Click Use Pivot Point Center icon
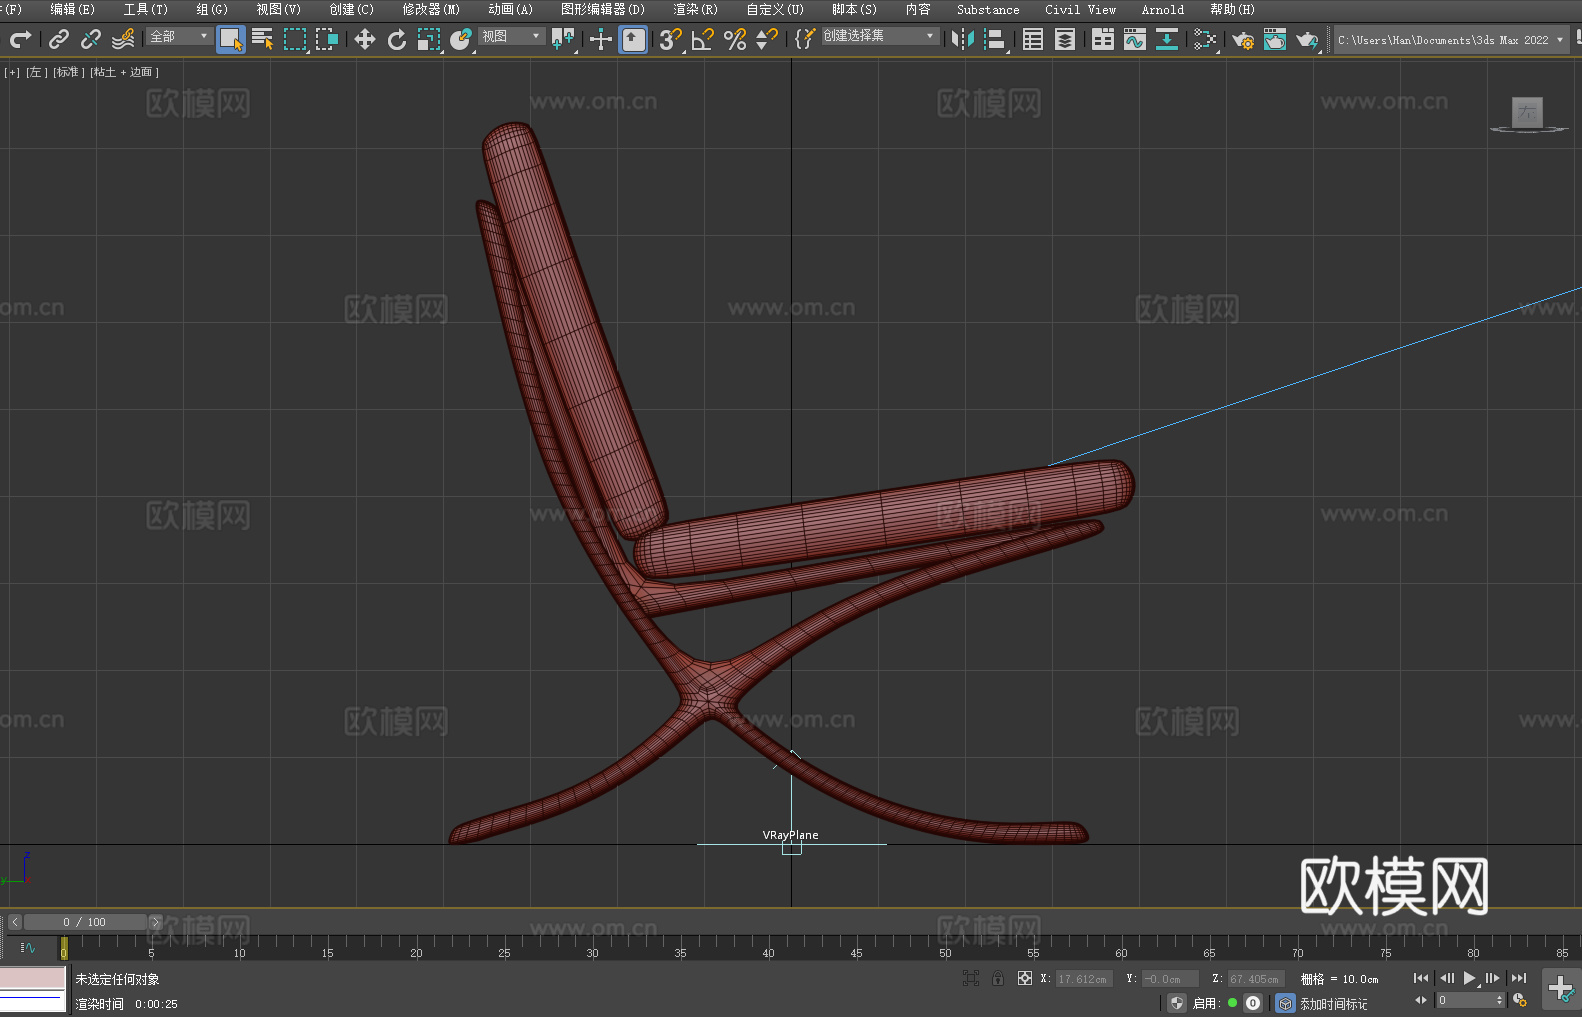This screenshot has height=1017, width=1582. point(563,39)
